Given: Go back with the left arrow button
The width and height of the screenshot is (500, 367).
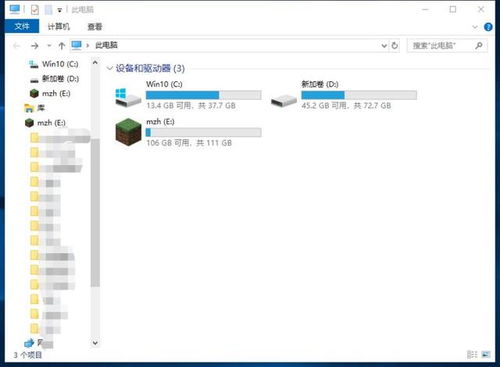Looking at the screenshot, I should (17, 46).
